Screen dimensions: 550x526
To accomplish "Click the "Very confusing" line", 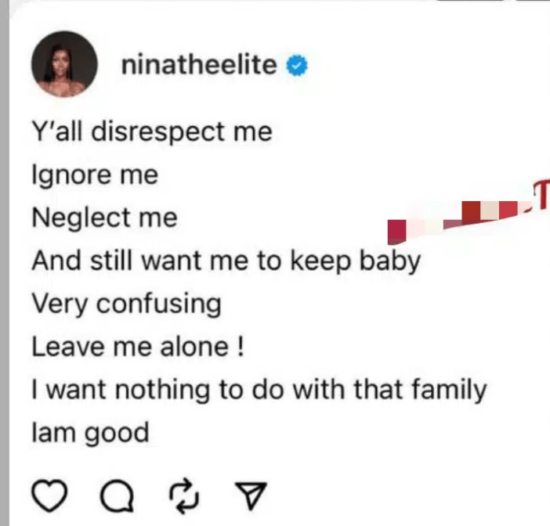I will tap(127, 304).
